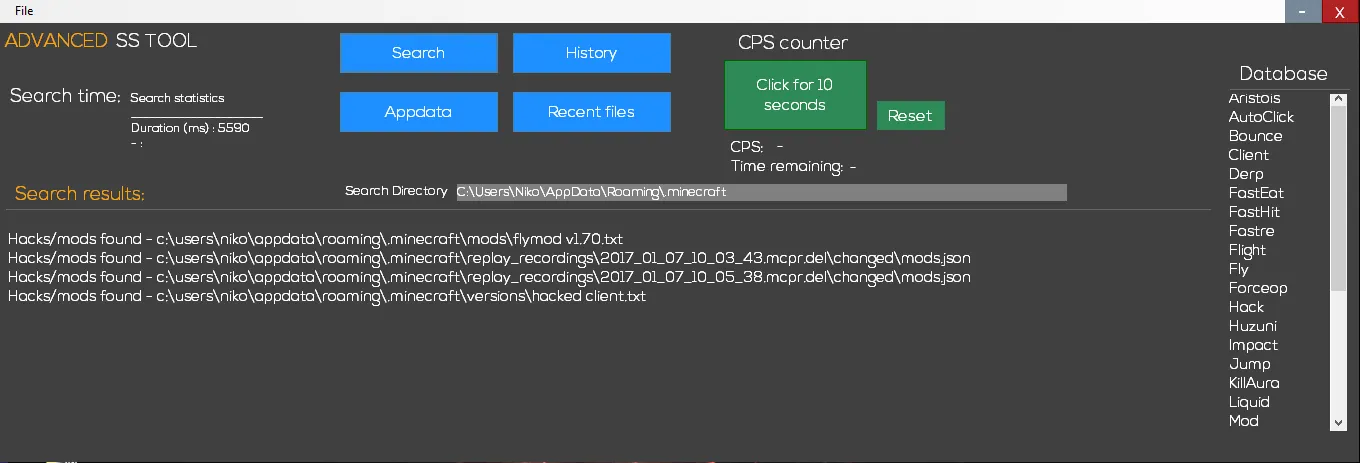Minimize the SS Tool window
Screen dimensions: 1360x463
(1302, 11)
